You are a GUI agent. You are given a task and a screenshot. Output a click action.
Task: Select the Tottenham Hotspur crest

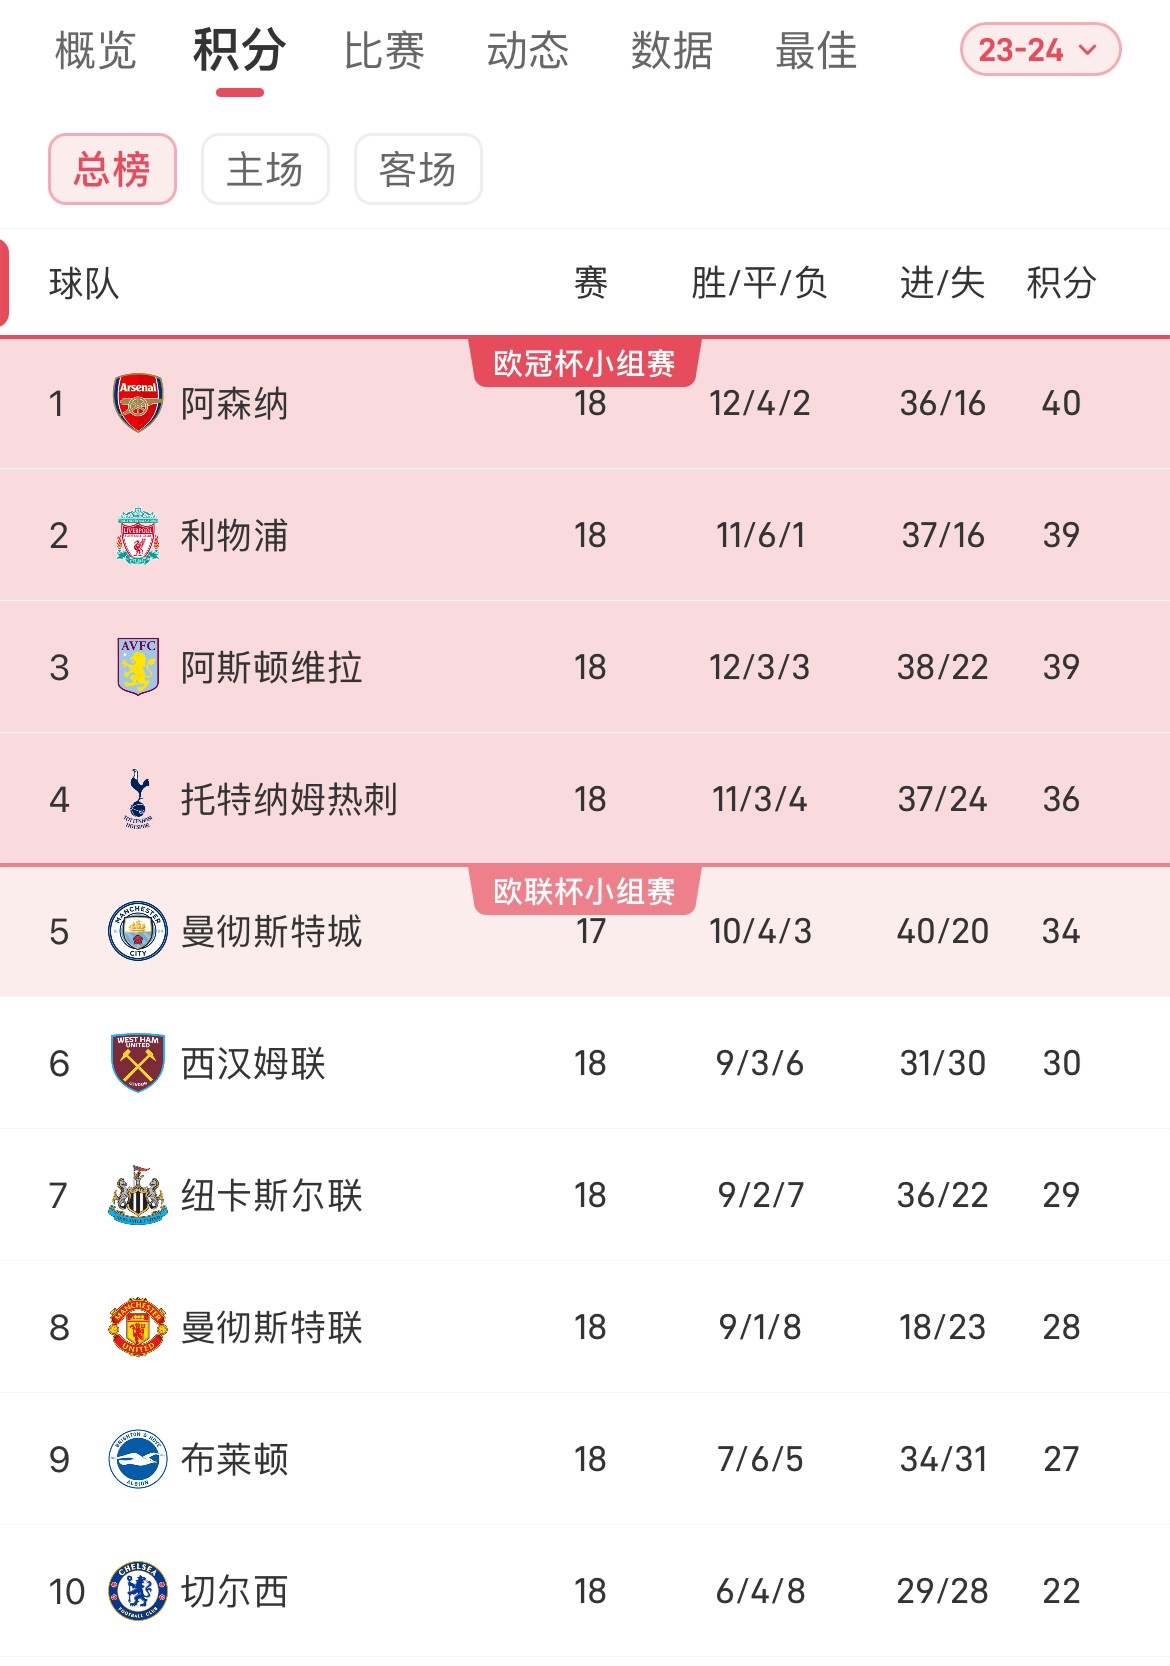click(138, 799)
